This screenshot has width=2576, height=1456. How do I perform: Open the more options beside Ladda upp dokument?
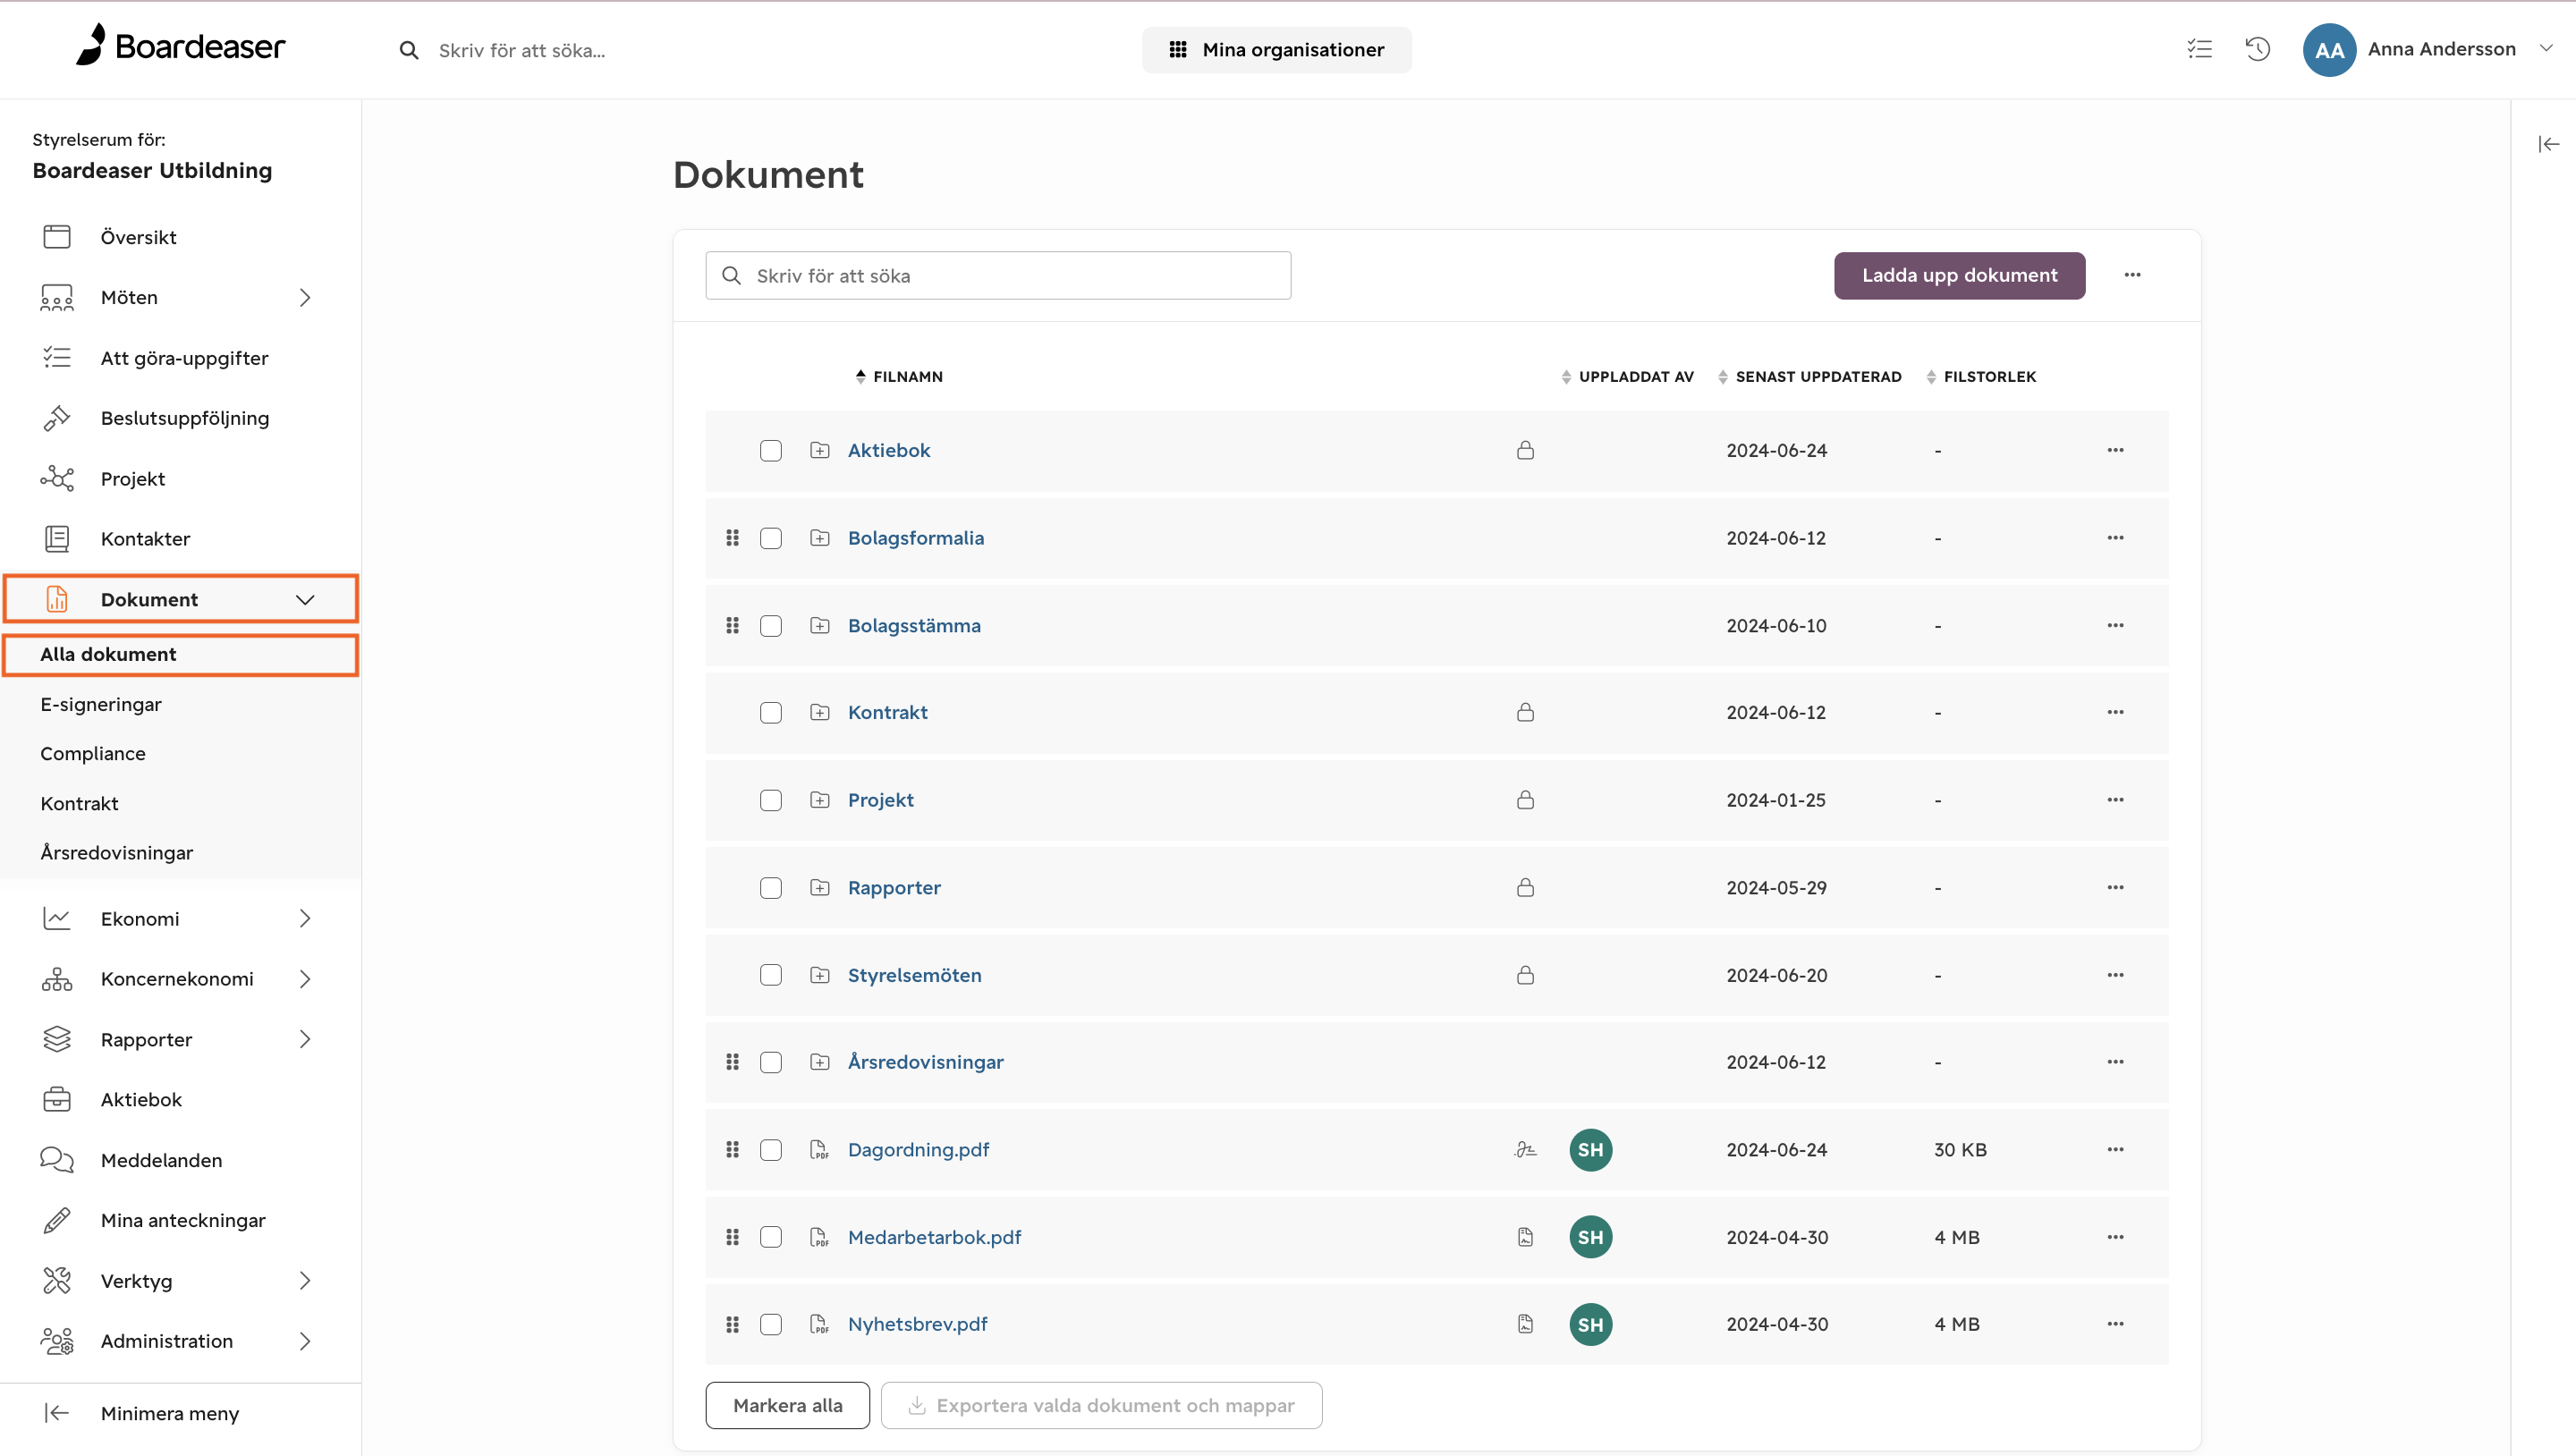click(x=2132, y=275)
